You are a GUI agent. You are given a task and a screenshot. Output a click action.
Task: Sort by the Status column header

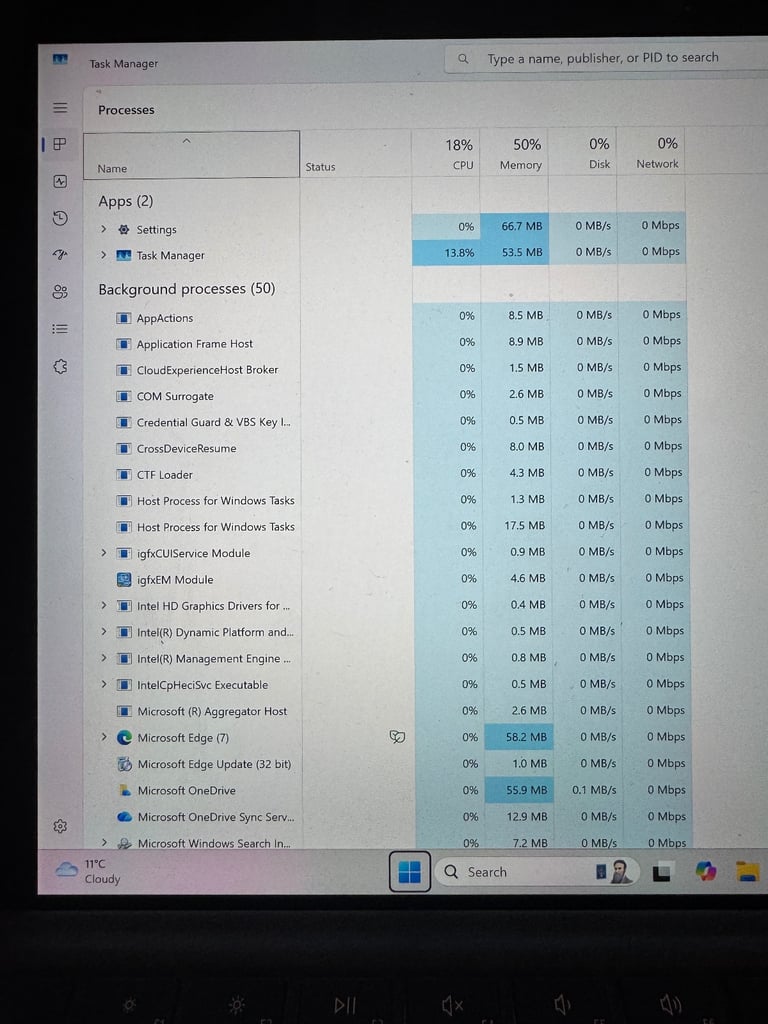(355, 153)
